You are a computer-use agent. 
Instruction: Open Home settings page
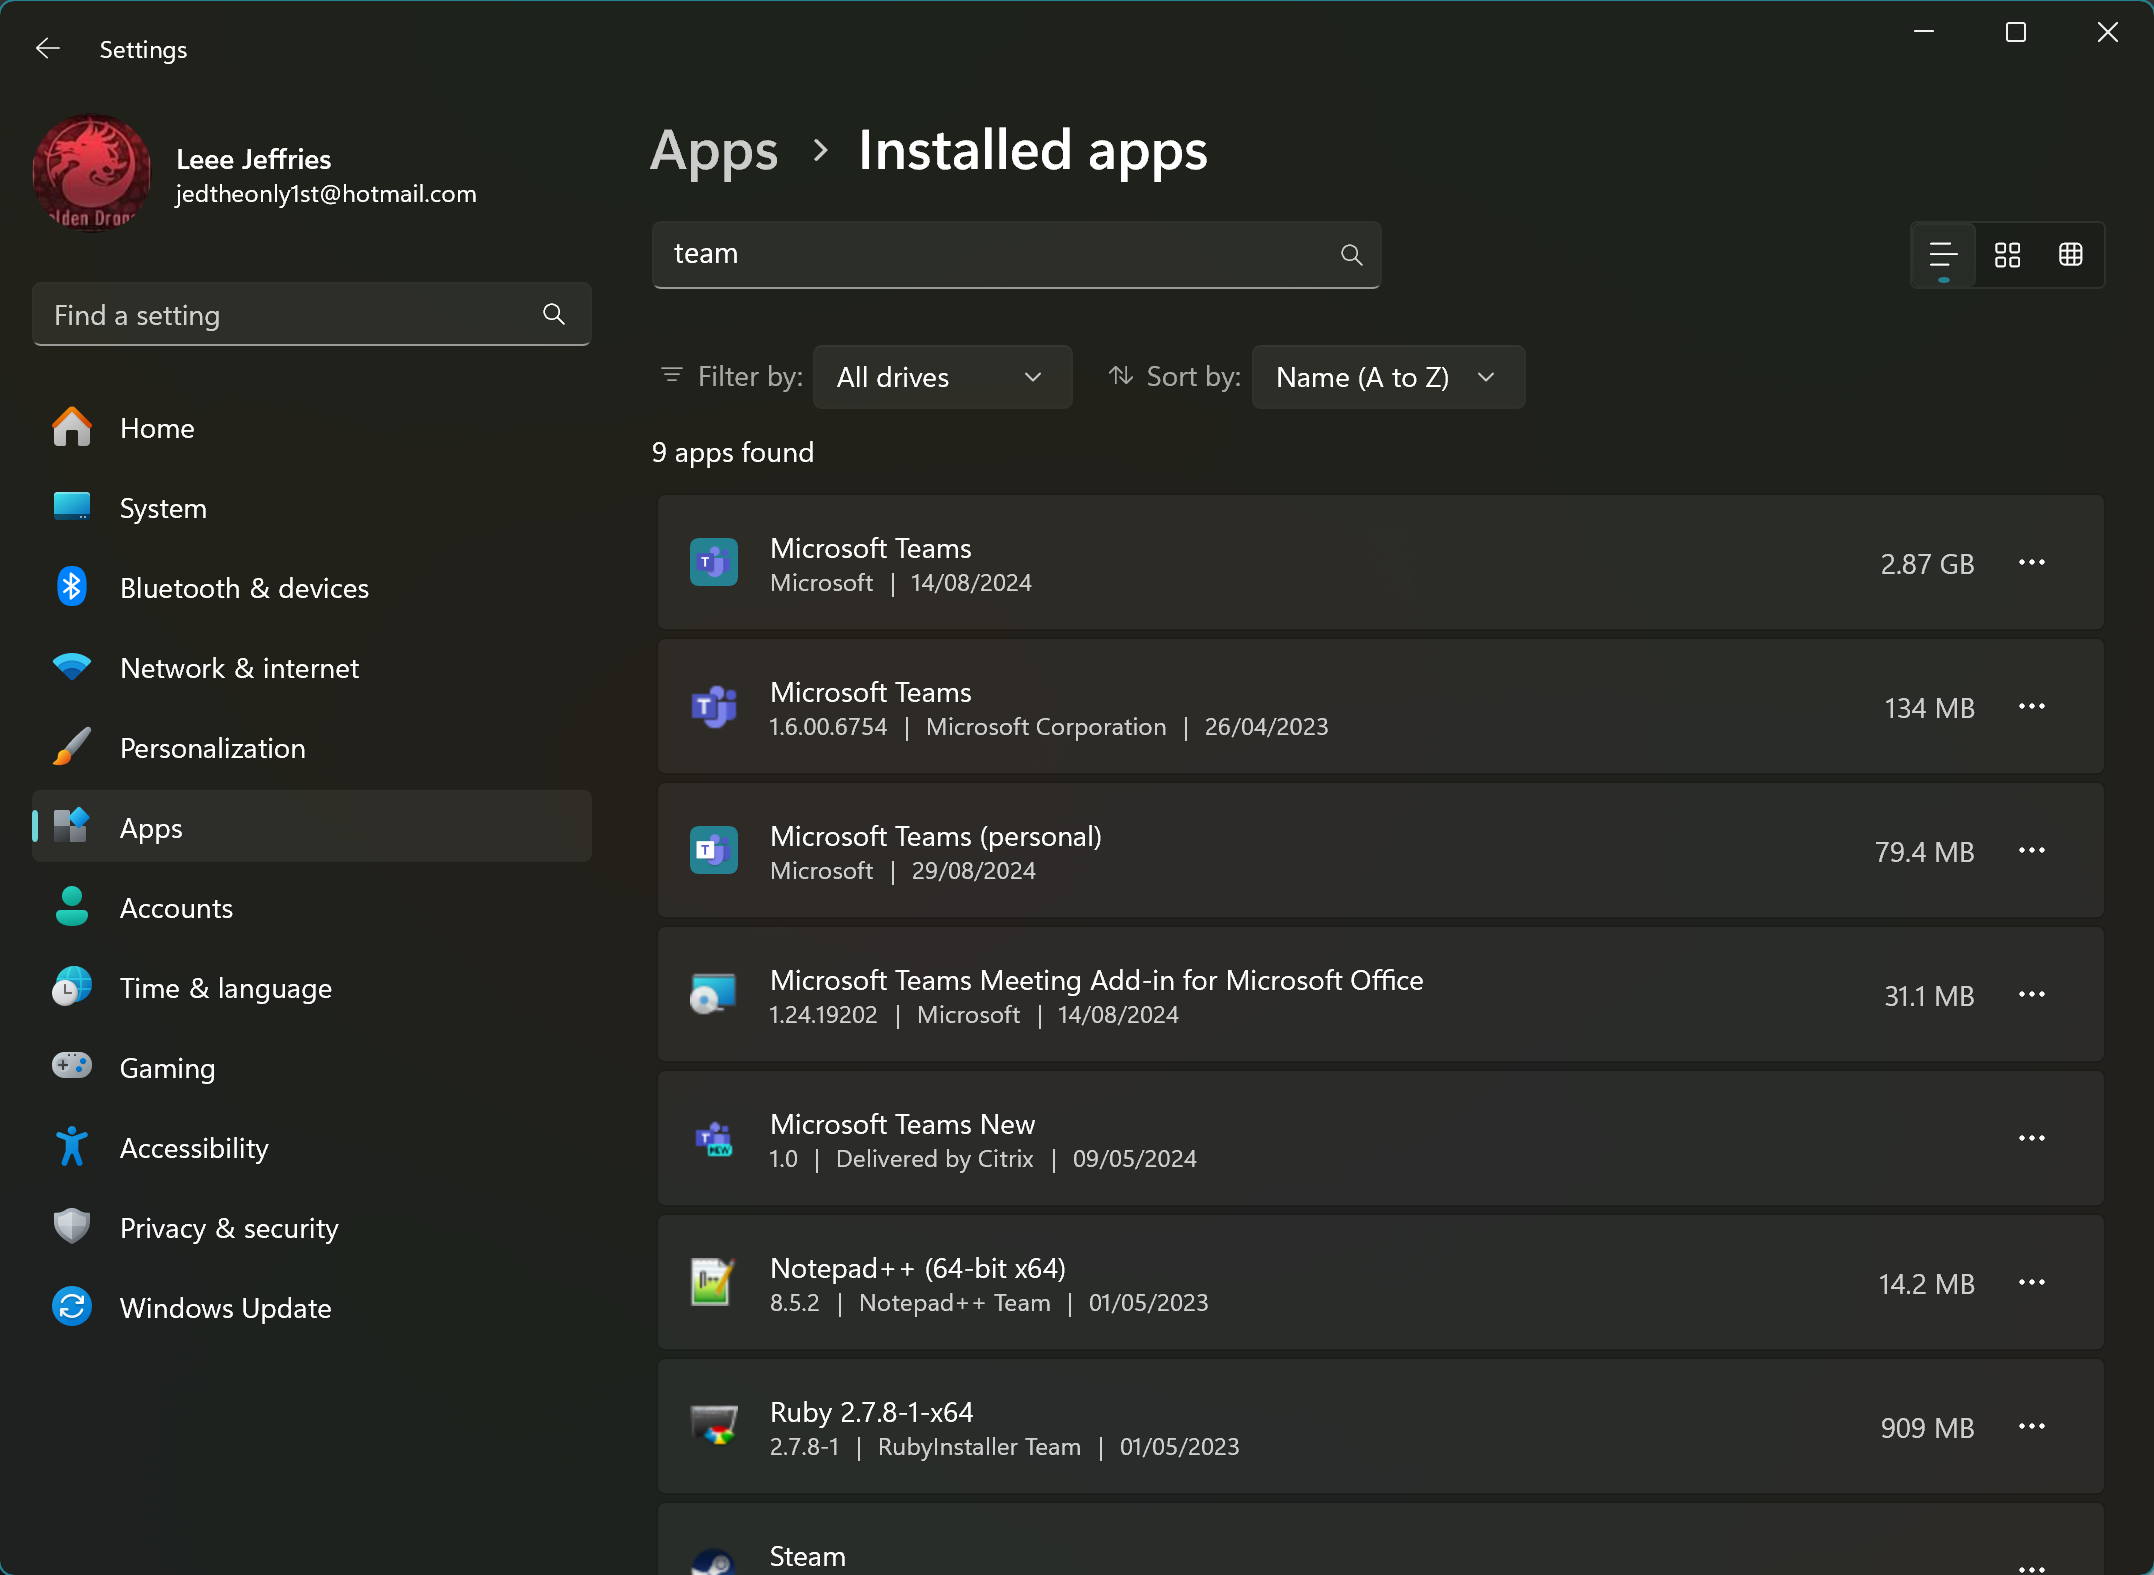[x=312, y=428]
